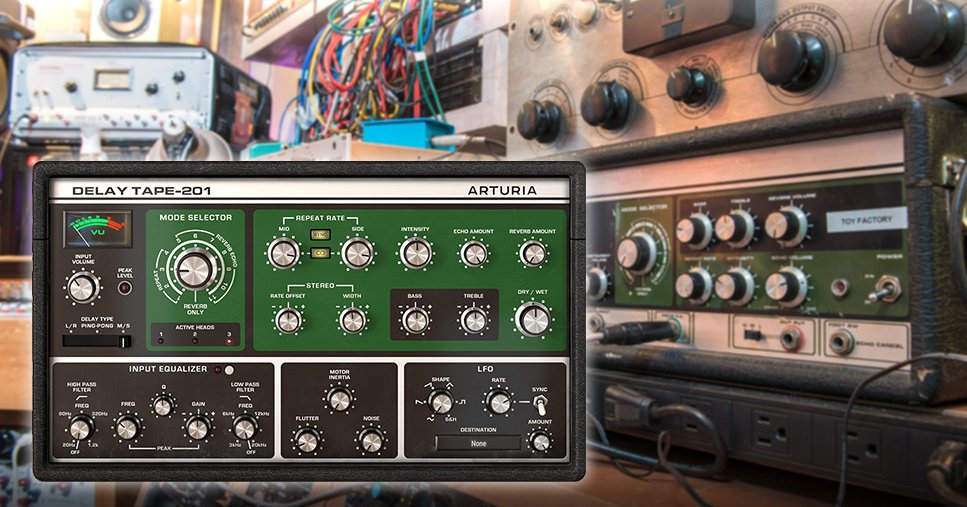This screenshot has width=967, height=507.
Task: Click the Mode Selector rotary knob
Action: coord(195,270)
